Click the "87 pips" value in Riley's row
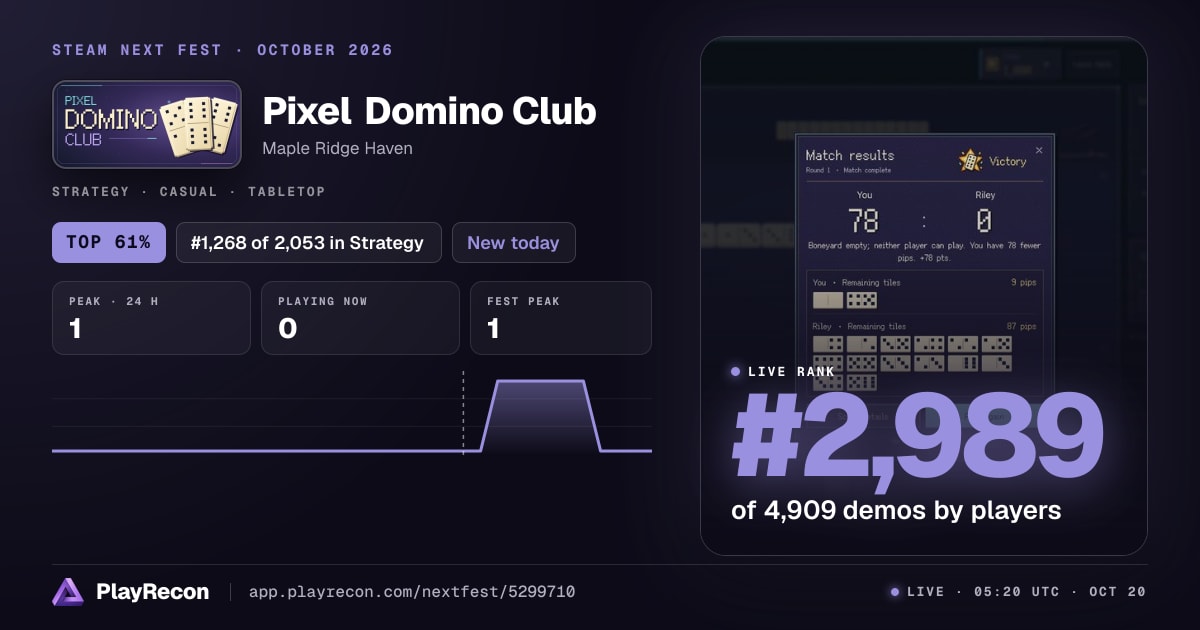The width and height of the screenshot is (1200, 630). [x=1021, y=326]
